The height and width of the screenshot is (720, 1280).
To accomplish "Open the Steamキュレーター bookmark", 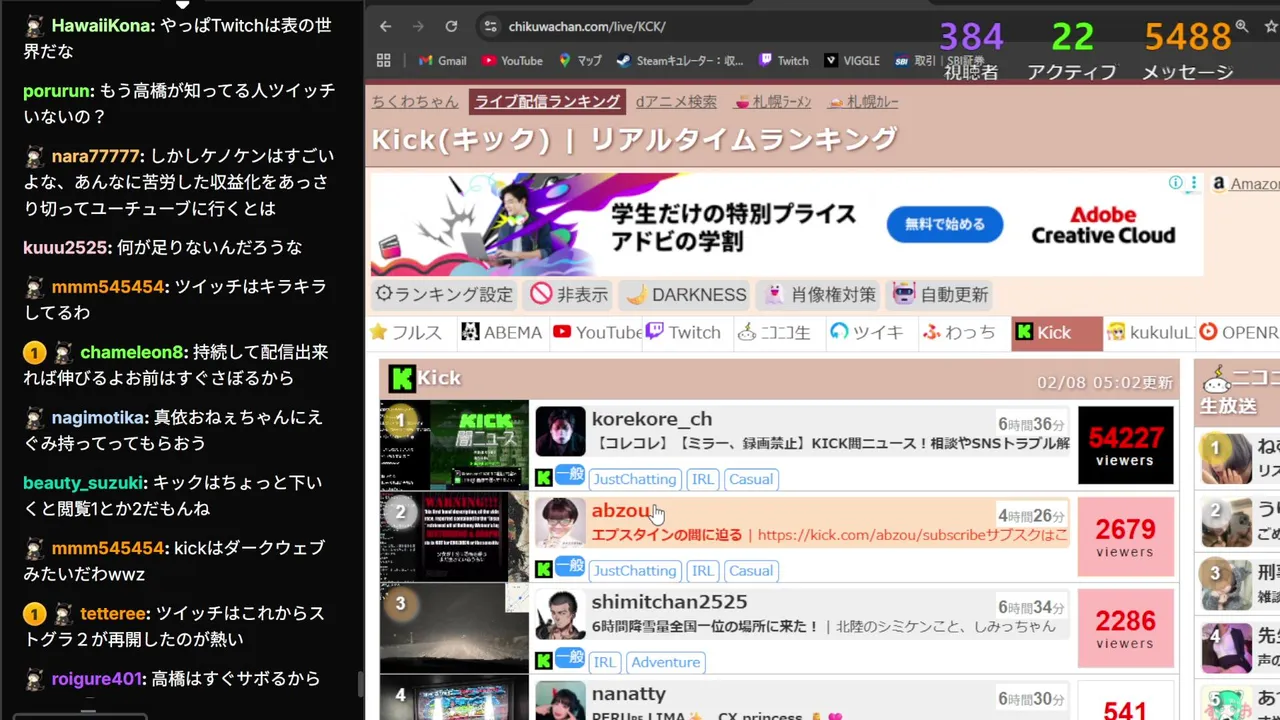I will pyautogui.click(x=680, y=60).
